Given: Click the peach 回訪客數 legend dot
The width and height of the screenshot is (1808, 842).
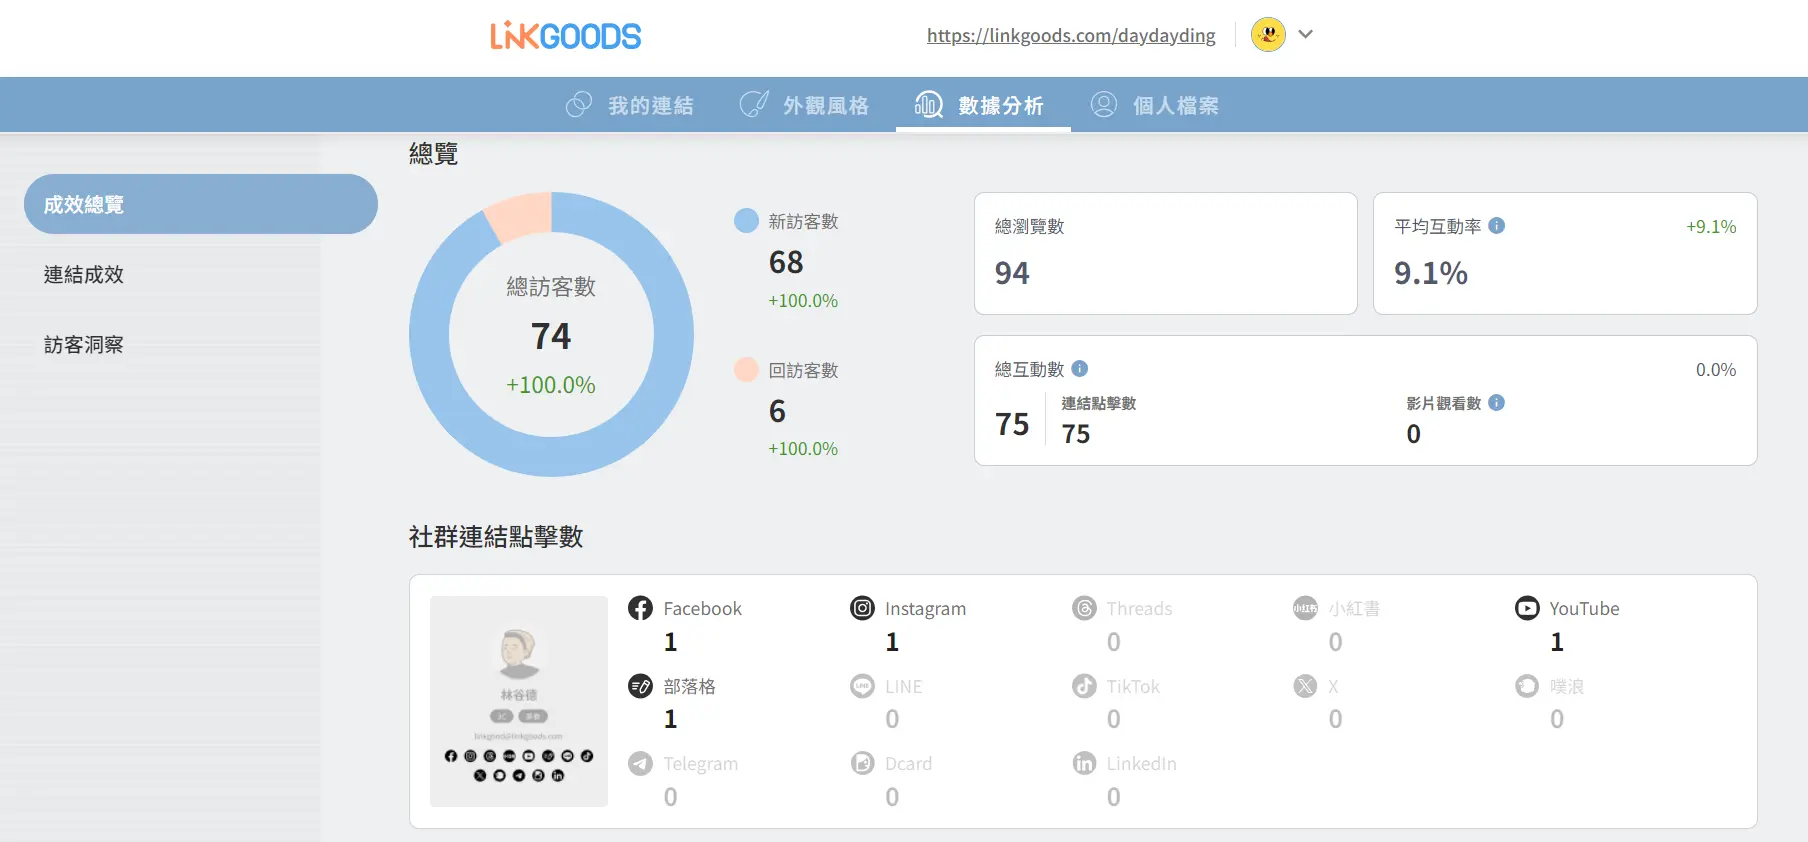Looking at the screenshot, I should tap(746, 370).
